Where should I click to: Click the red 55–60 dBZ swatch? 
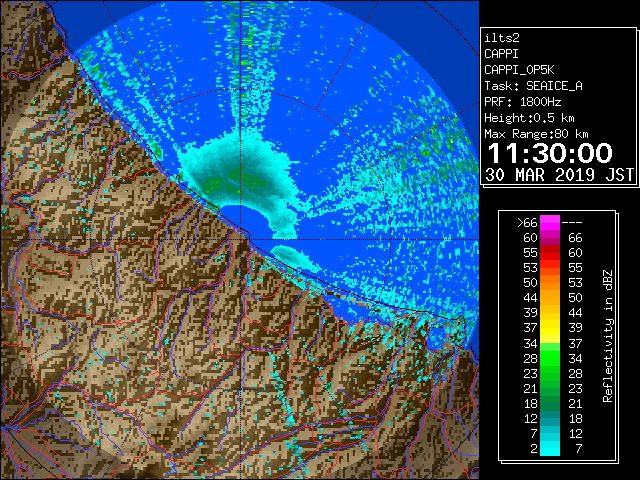pyautogui.click(x=550, y=252)
